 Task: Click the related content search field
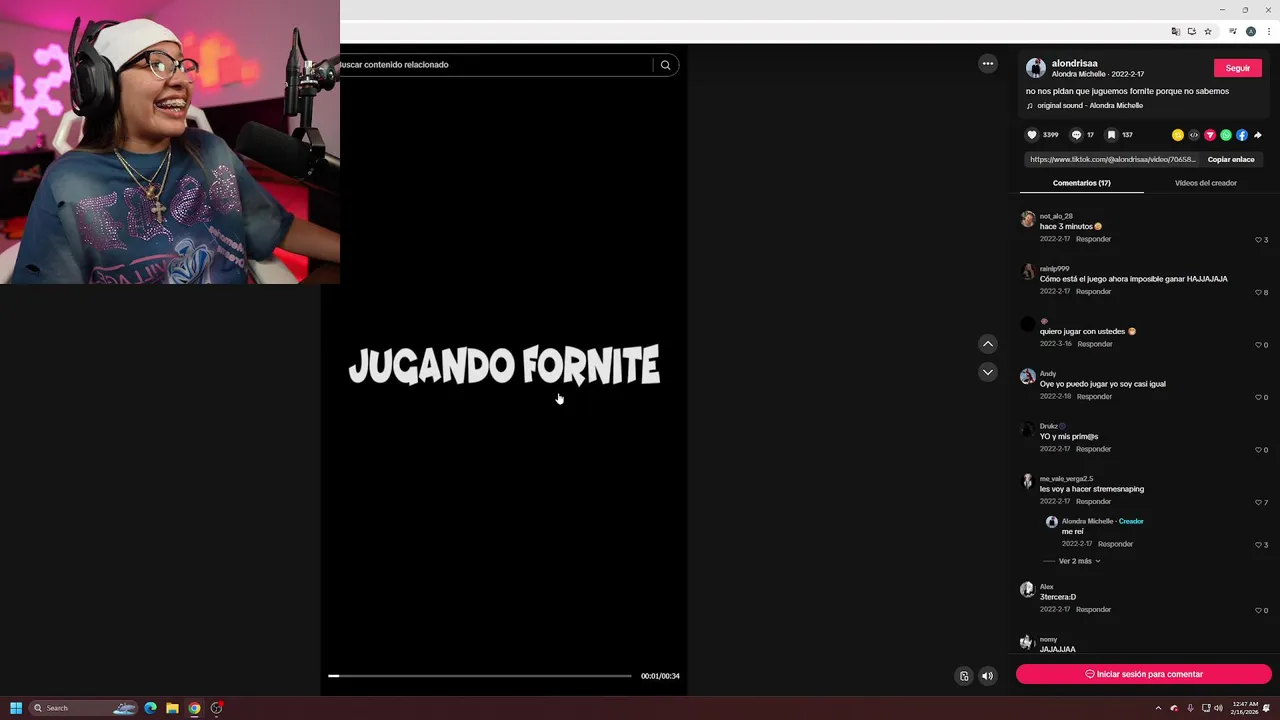(x=495, y=65)
